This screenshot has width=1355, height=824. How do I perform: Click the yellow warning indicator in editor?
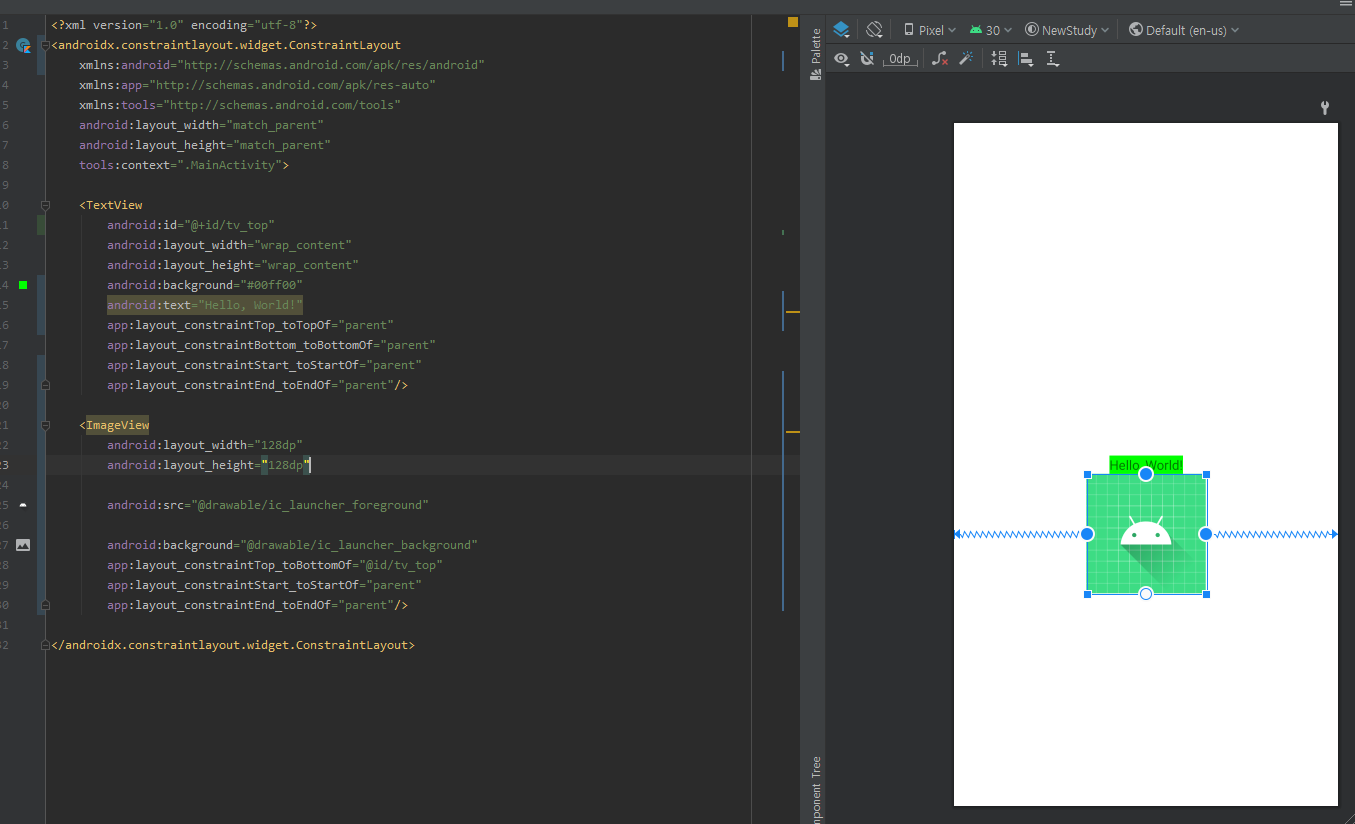tap(793, 22)
